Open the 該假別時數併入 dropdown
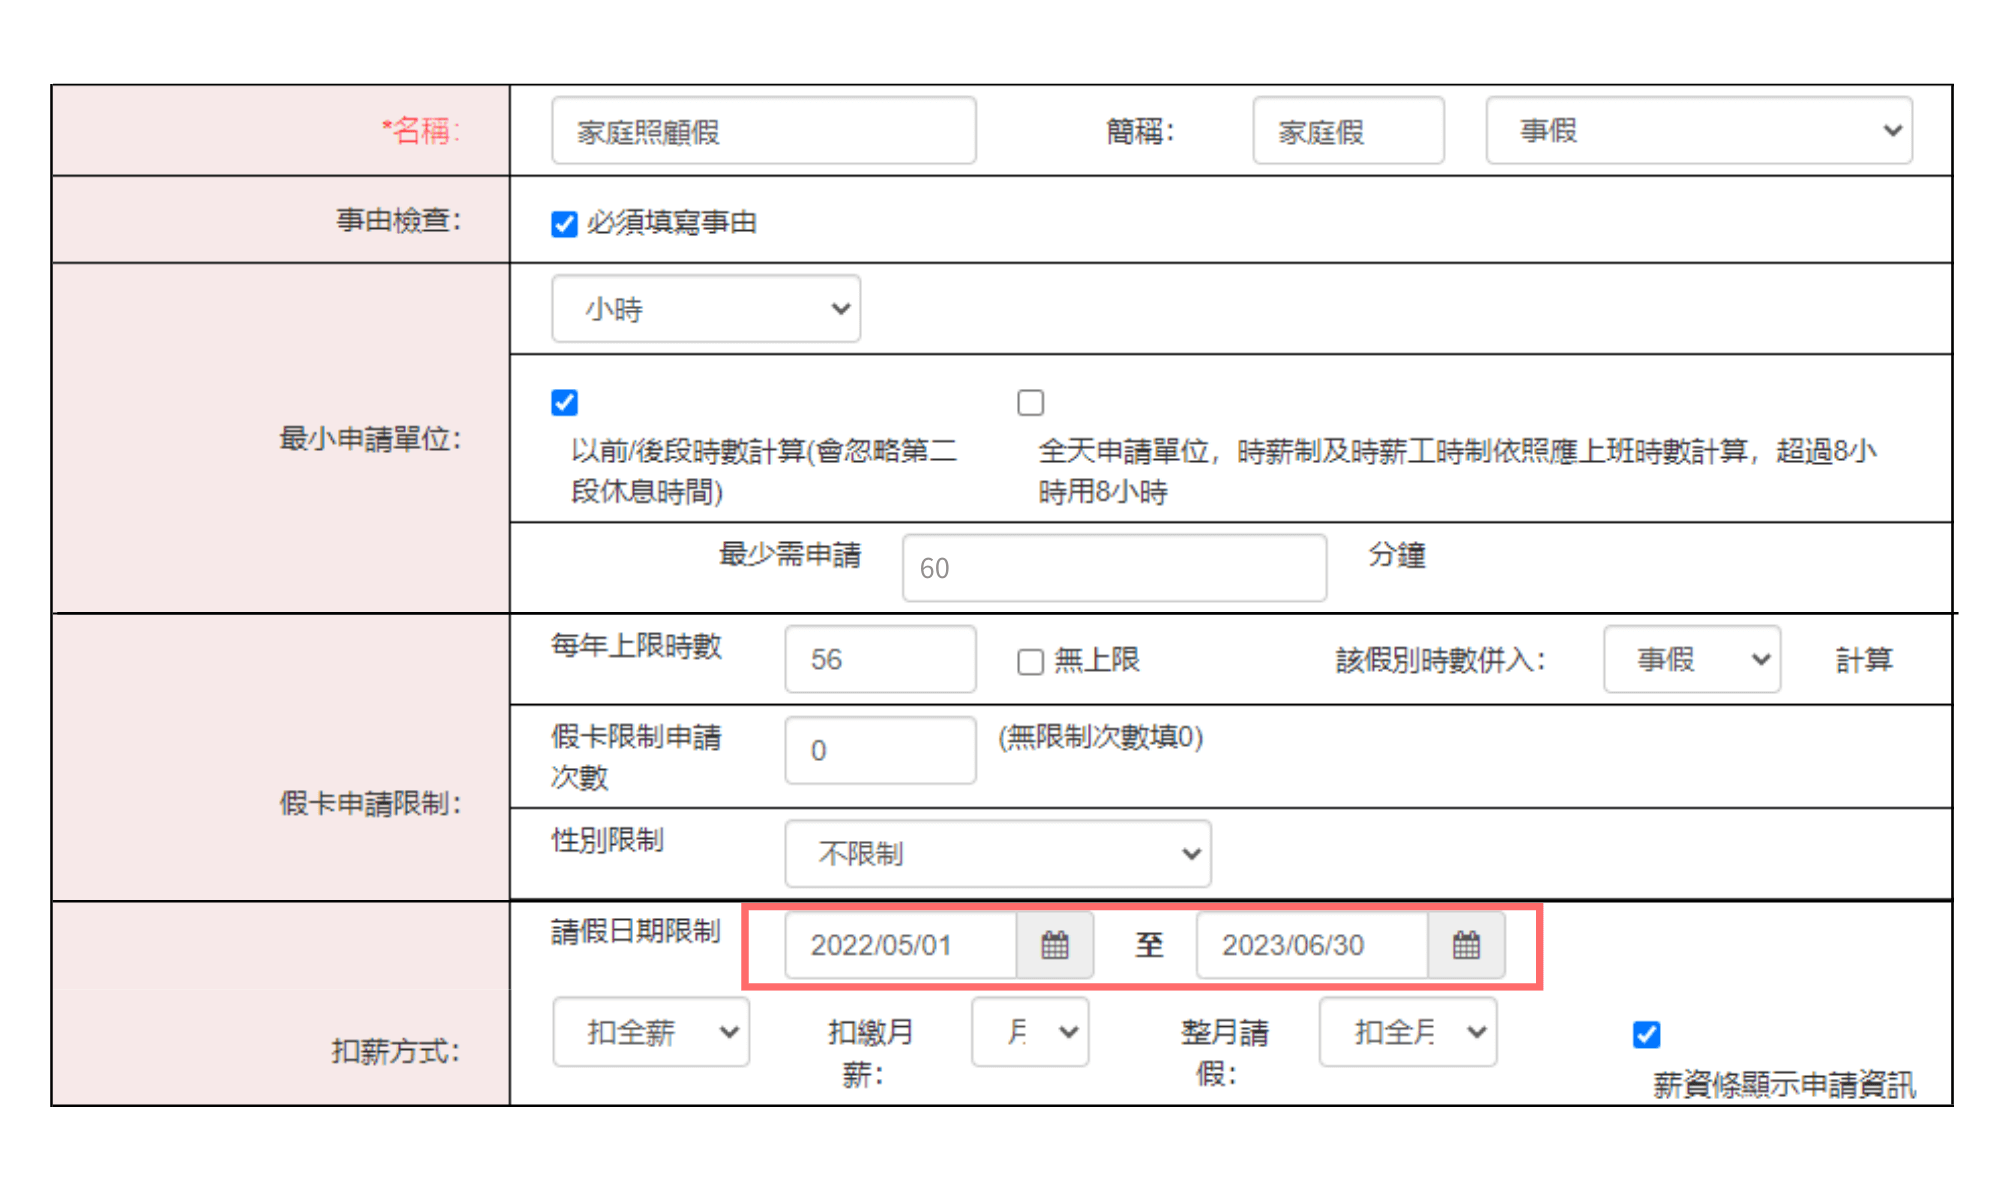 tap(1691, 659)
